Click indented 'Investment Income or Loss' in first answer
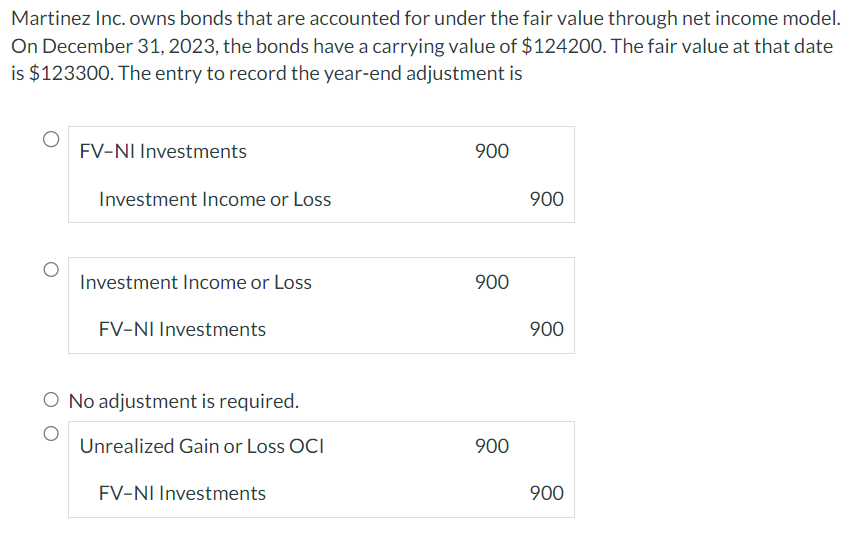Screen dimensions: 855x539 [215, 199]
